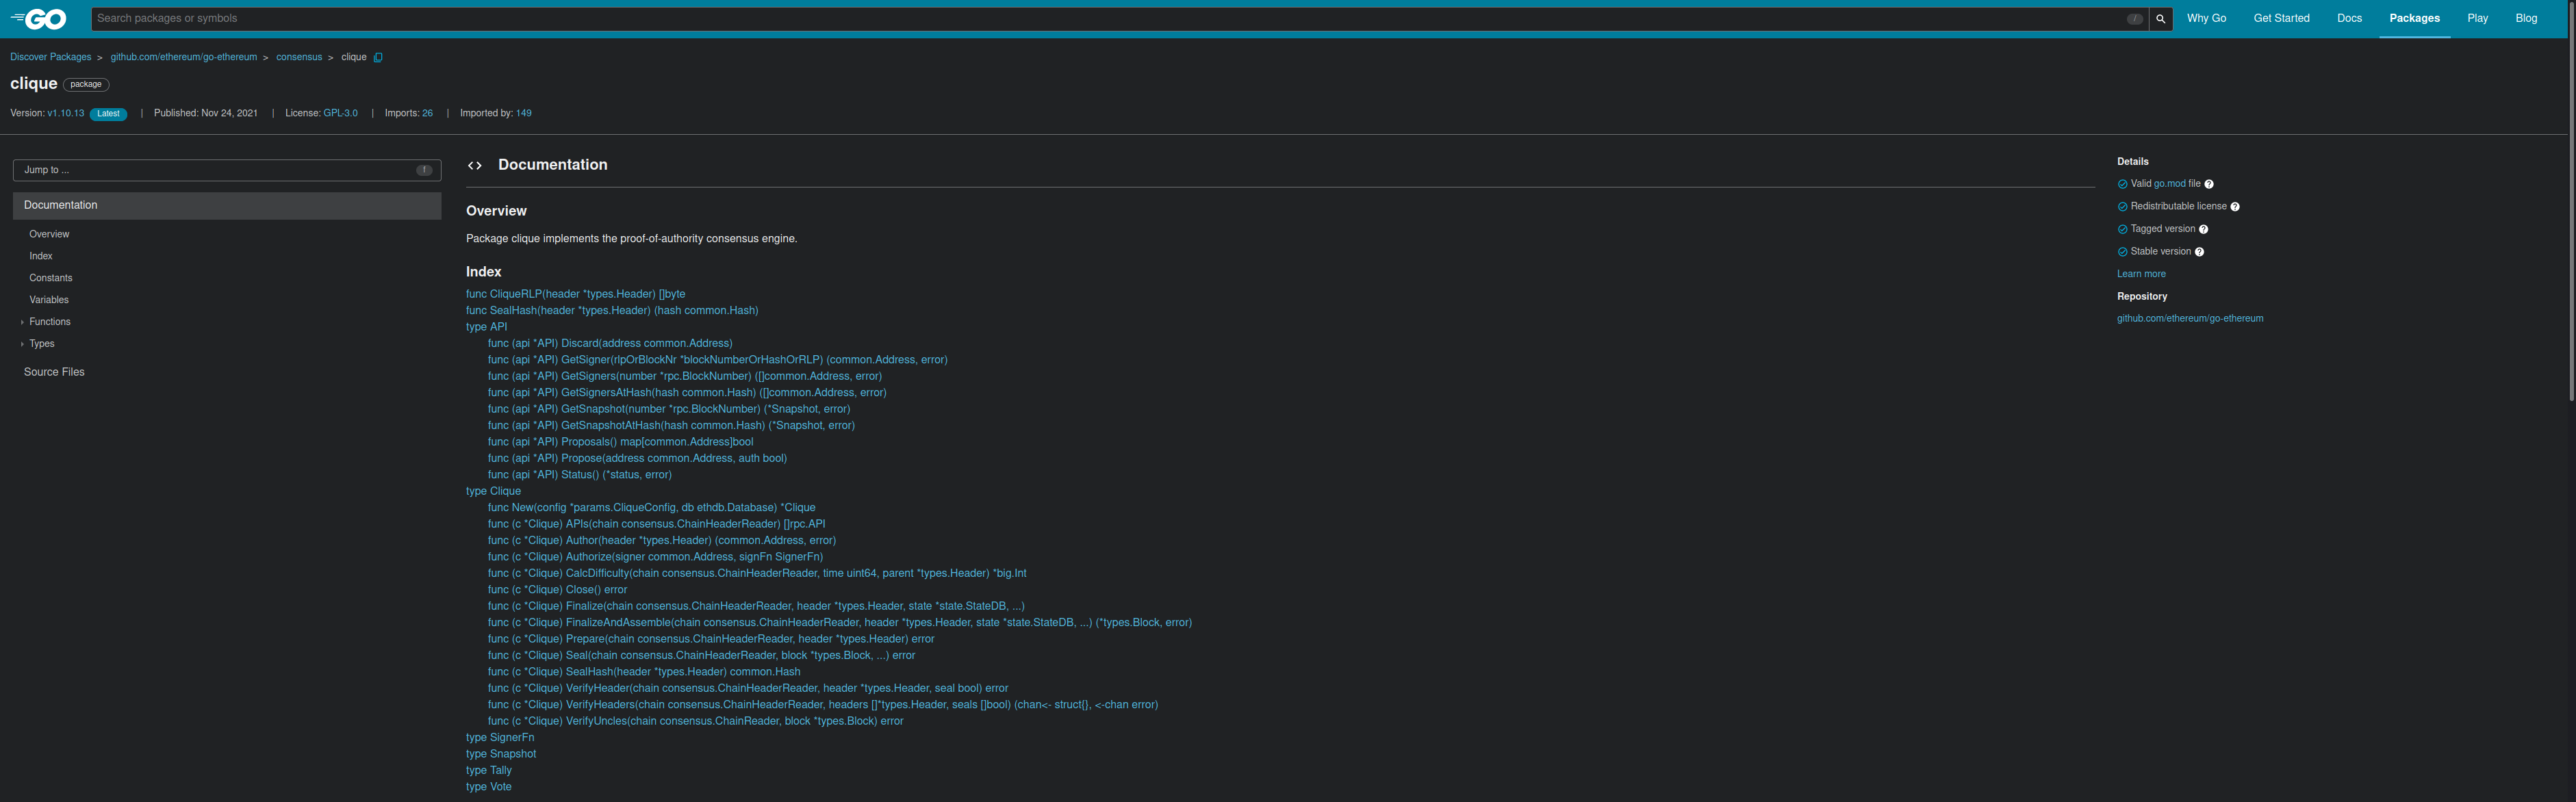Open consensus breadcrumb link
2576x802 pixels.
coord(299,57)
